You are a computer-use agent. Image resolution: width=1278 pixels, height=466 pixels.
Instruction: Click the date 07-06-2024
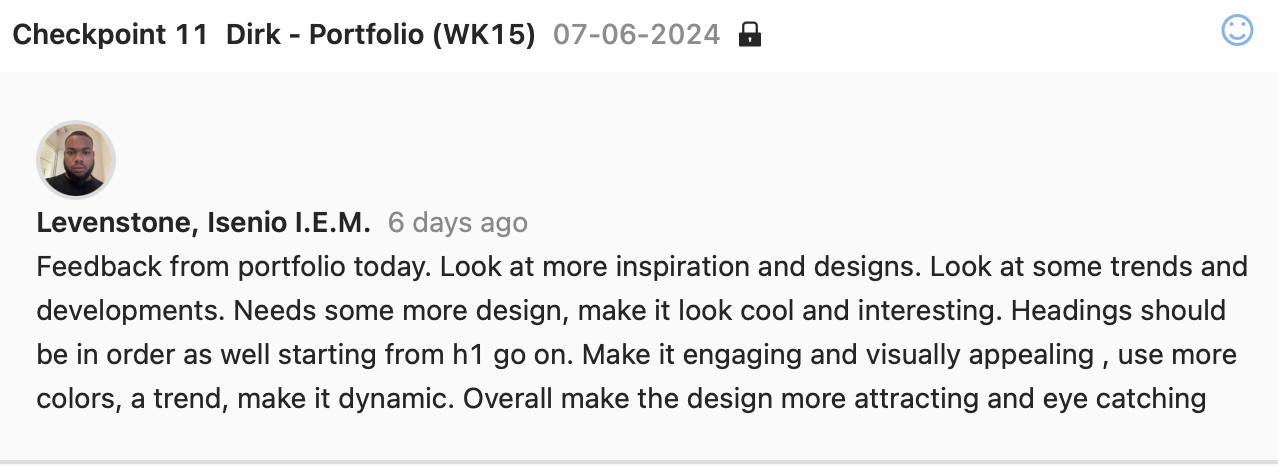(636, 35)
